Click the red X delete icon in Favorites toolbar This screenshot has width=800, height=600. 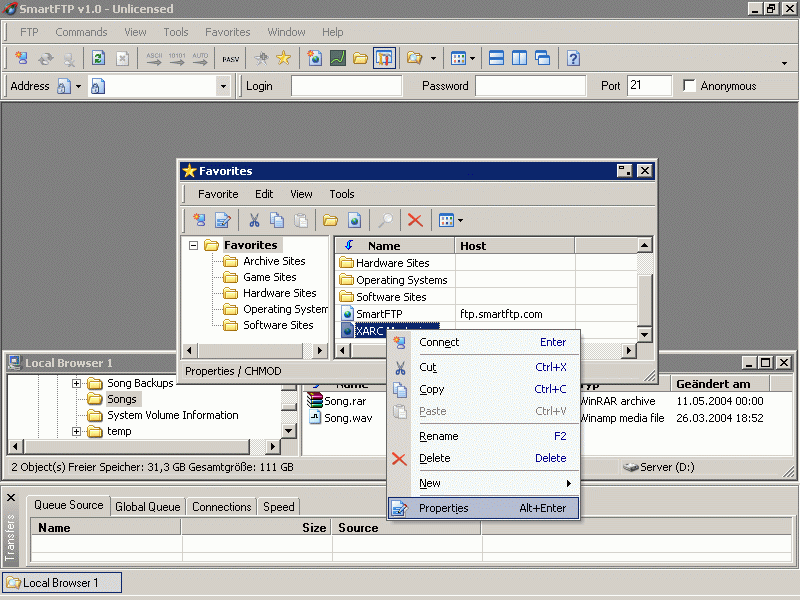pos(414,220)
